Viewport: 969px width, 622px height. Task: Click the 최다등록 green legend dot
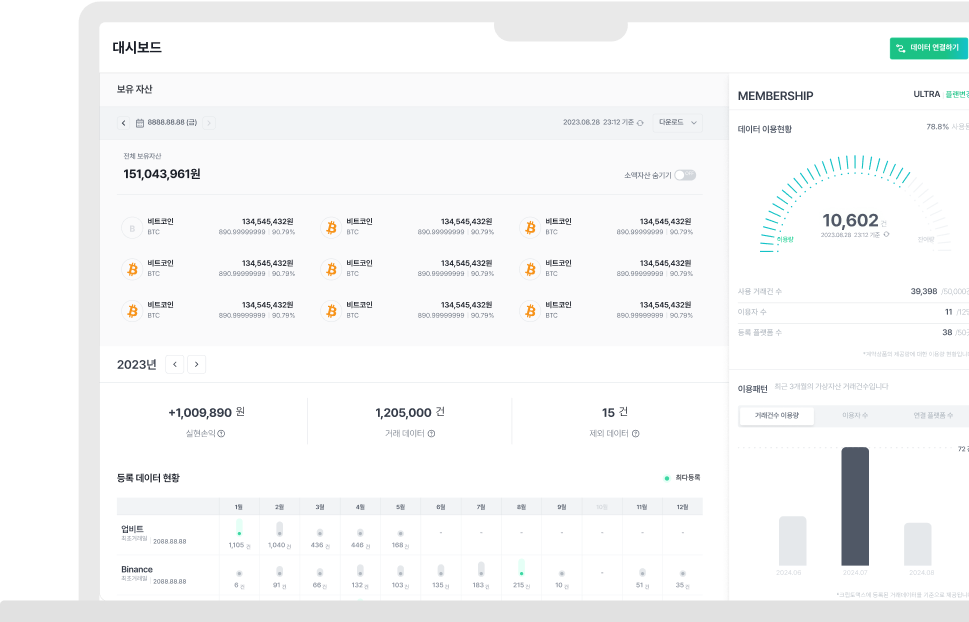[667, 478]
